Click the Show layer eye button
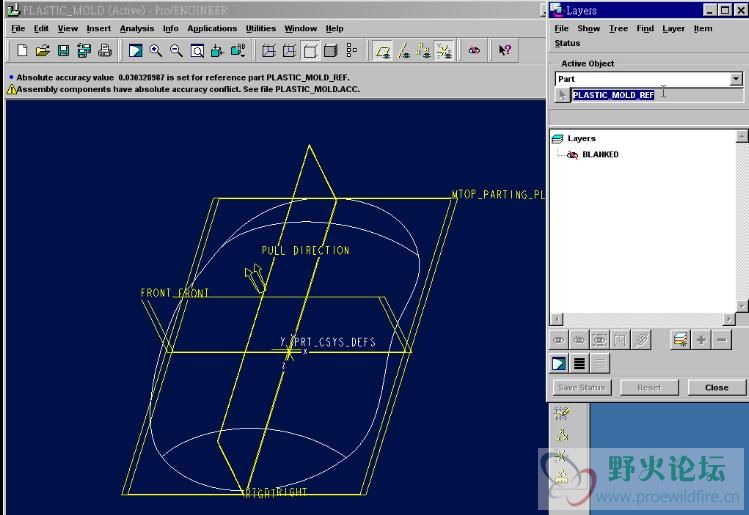The width and height of the screenshot is (749, 515). (x=559, y=340)
